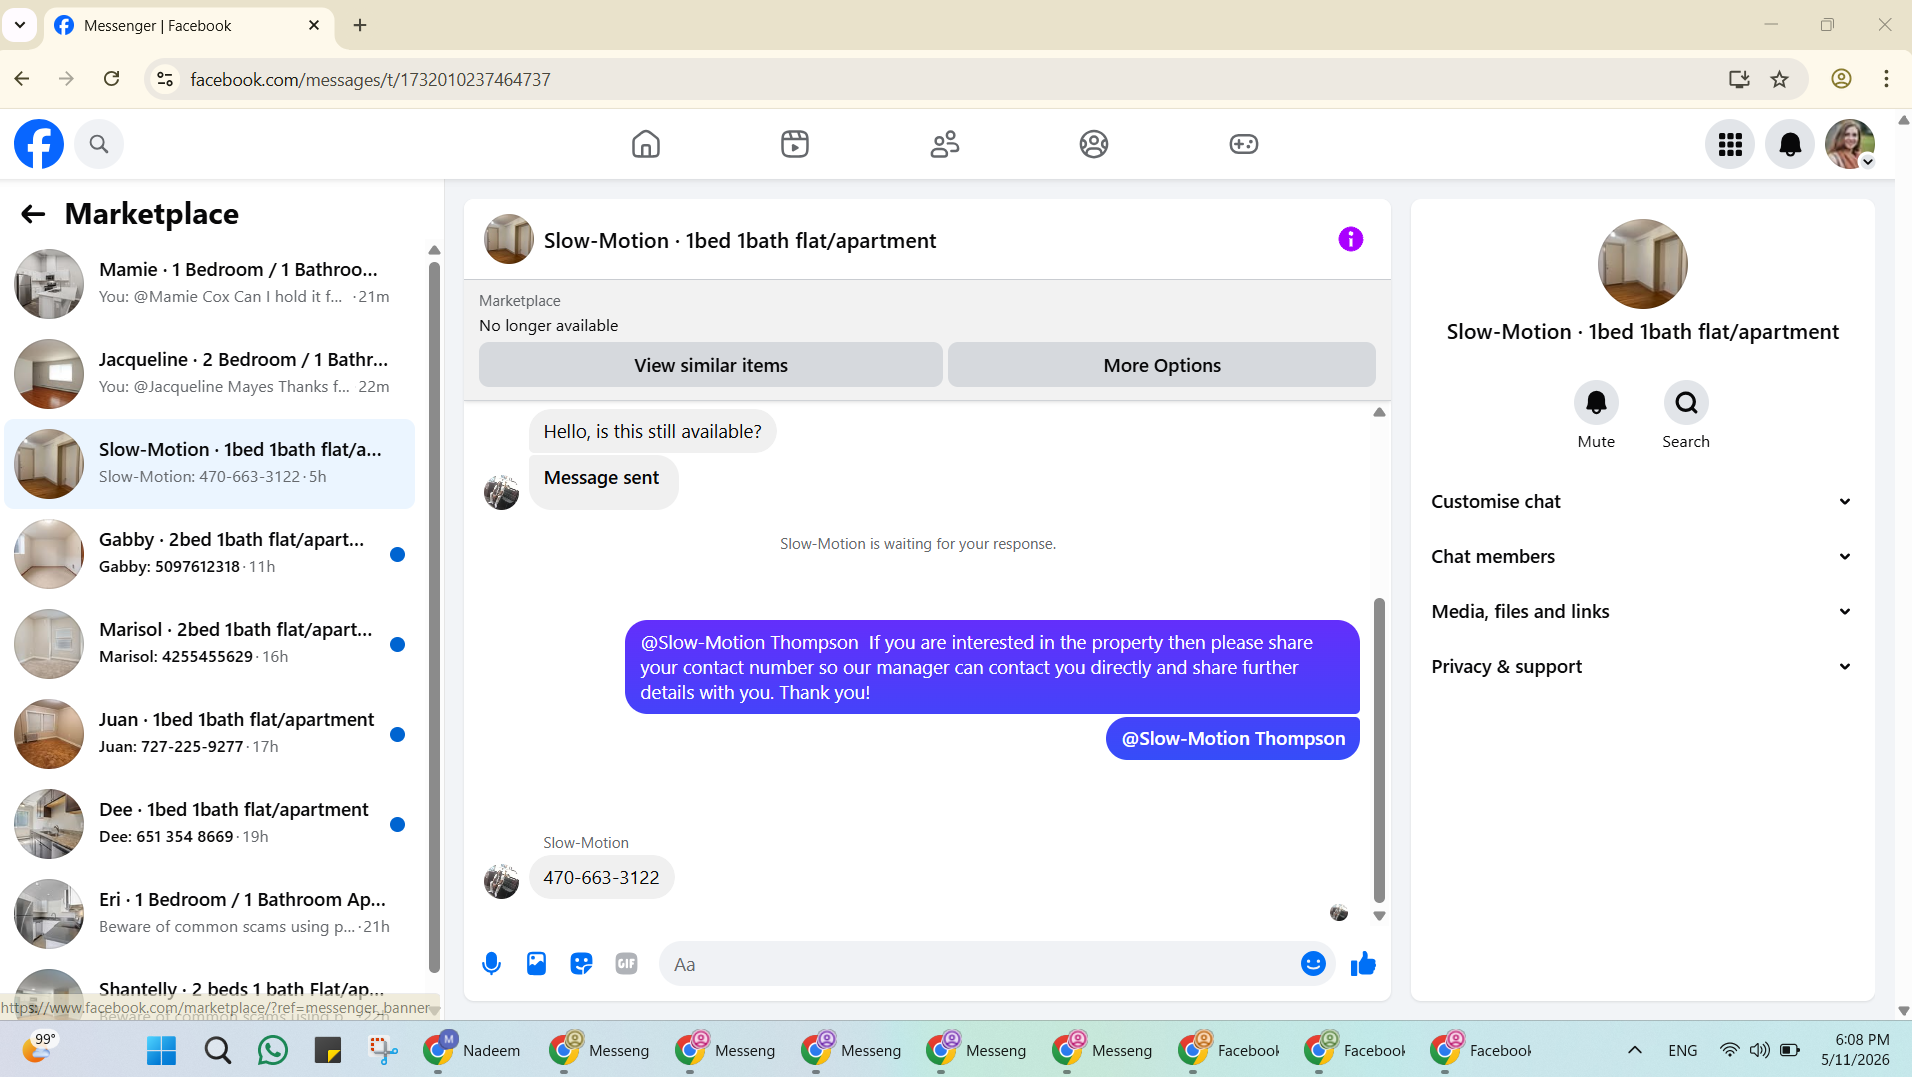Viewport: 1912px width, 1077px height.
Task: Expand Chat members section
Action: pyautogui.click(x=1642, y=557)
